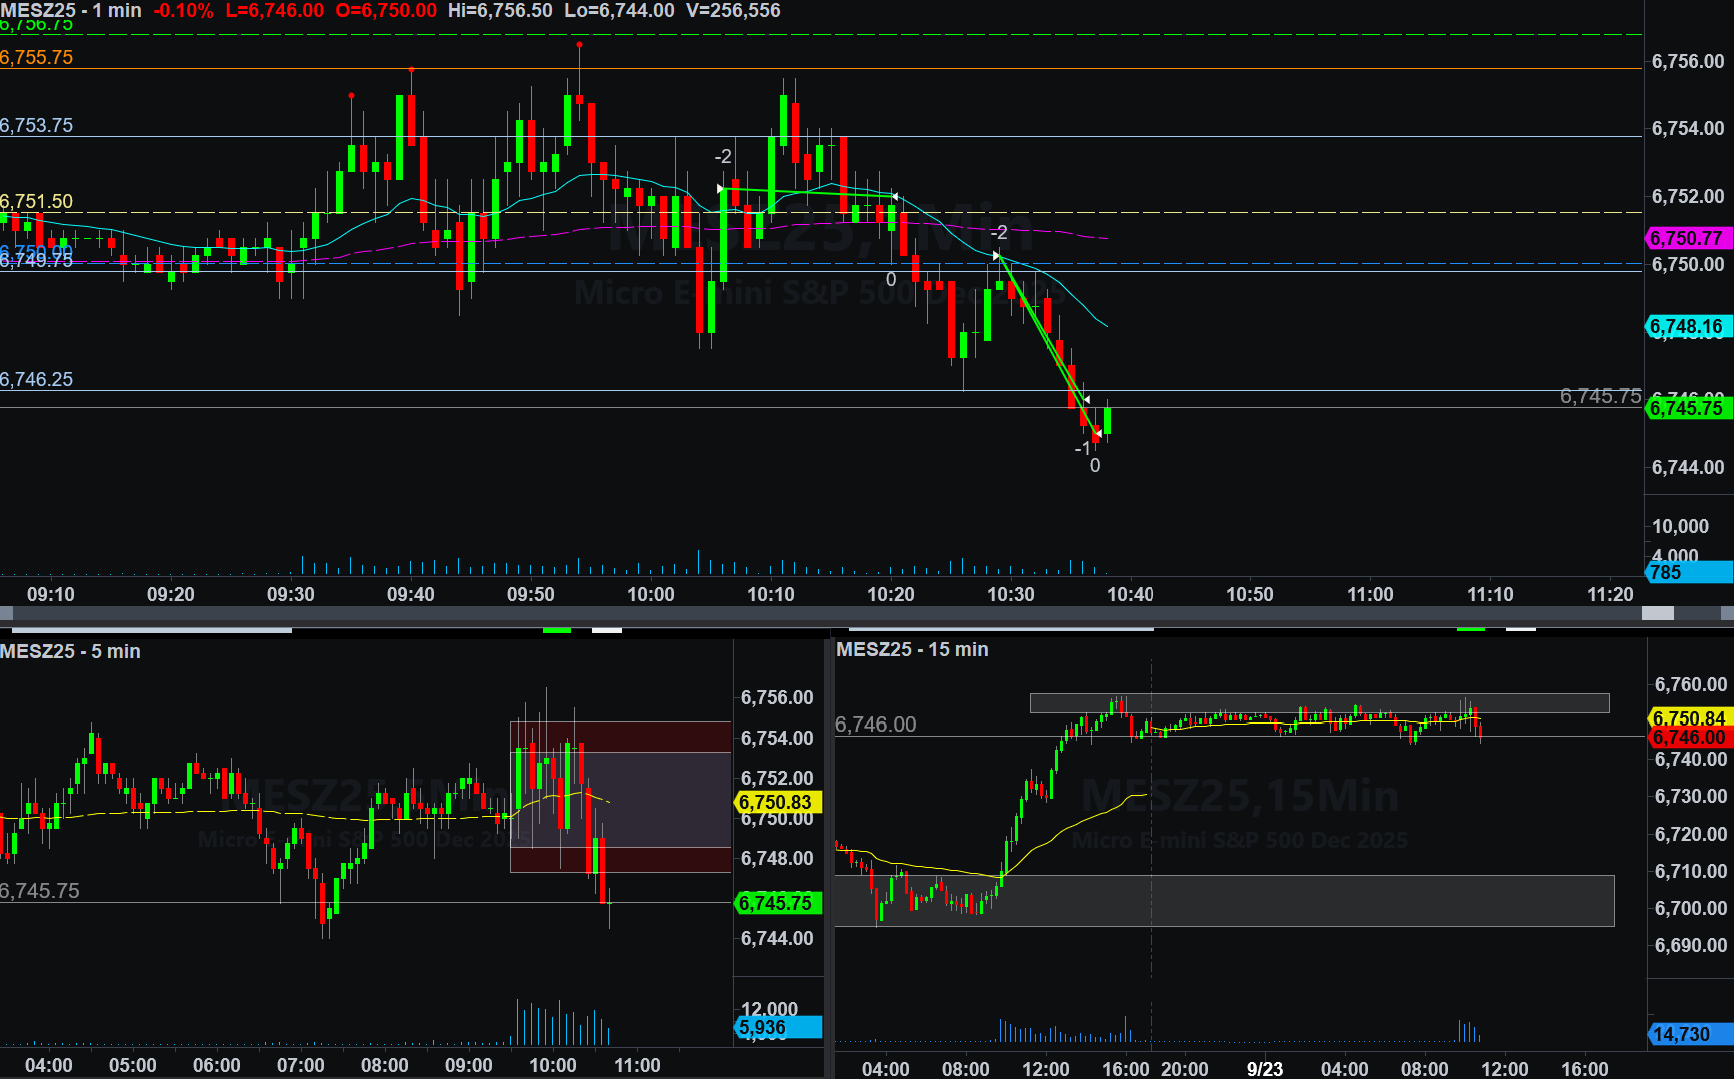The height and width of the screenshot is (1079, 1734).
Task: Click the MESZ25 - 1 min chart title
Action: click(x=71, y=11)
